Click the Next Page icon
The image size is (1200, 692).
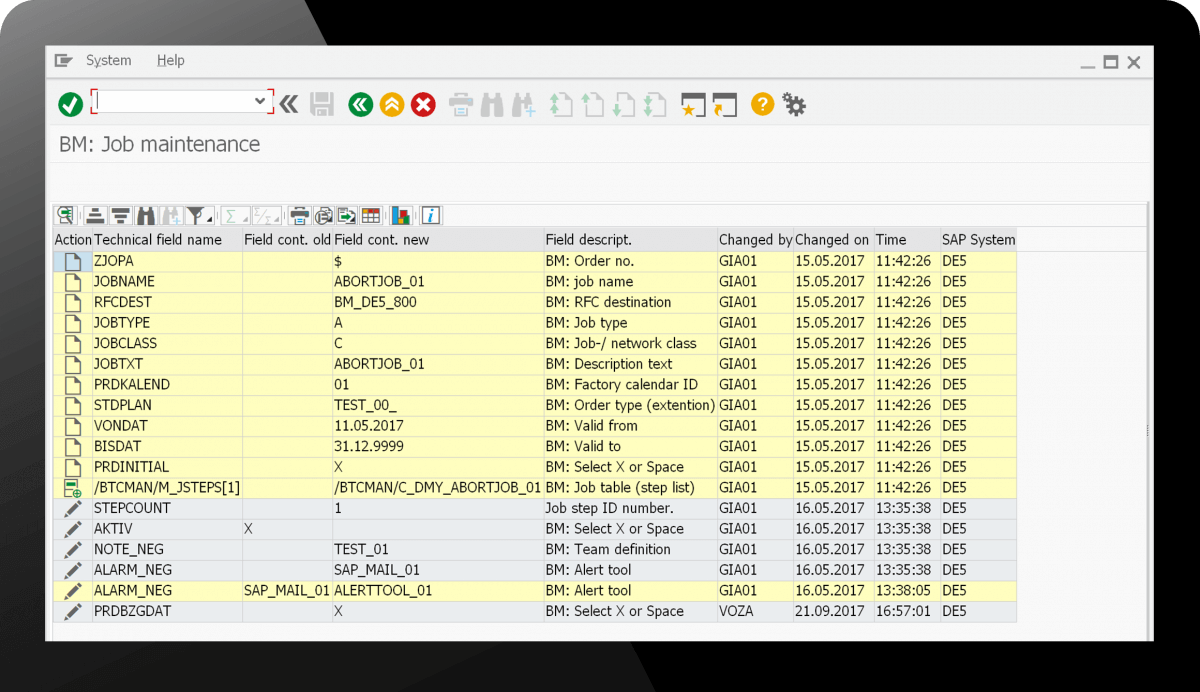coord(624,104)
